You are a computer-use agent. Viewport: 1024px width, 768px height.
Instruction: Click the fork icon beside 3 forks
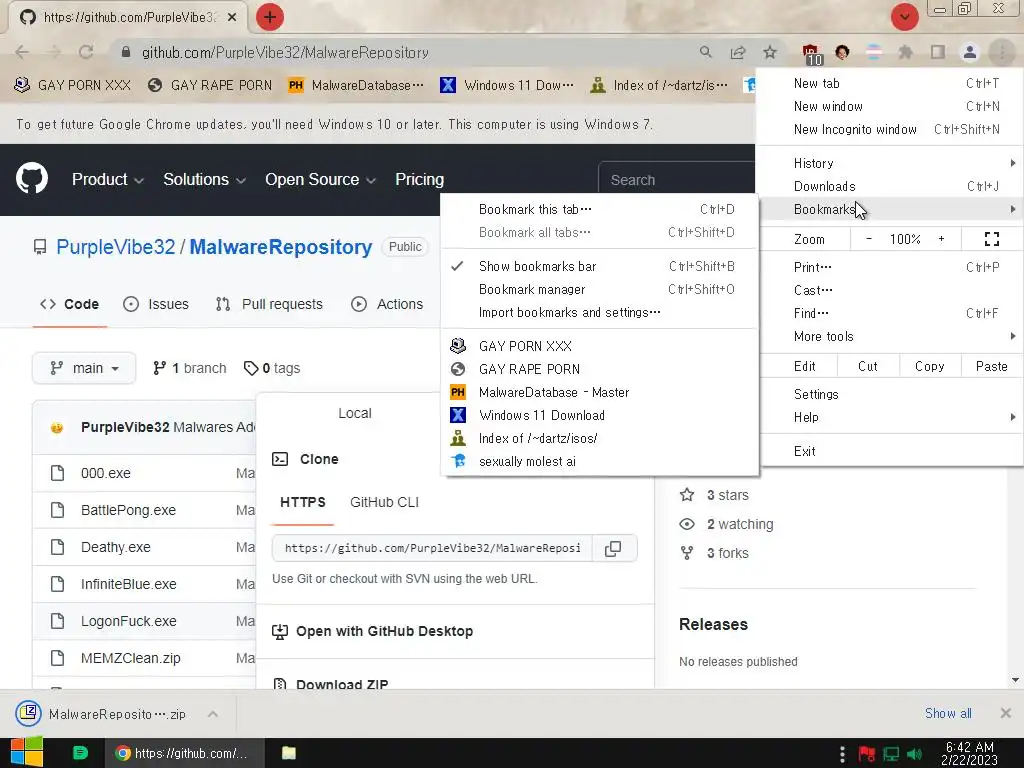click(x=687, y=553)
